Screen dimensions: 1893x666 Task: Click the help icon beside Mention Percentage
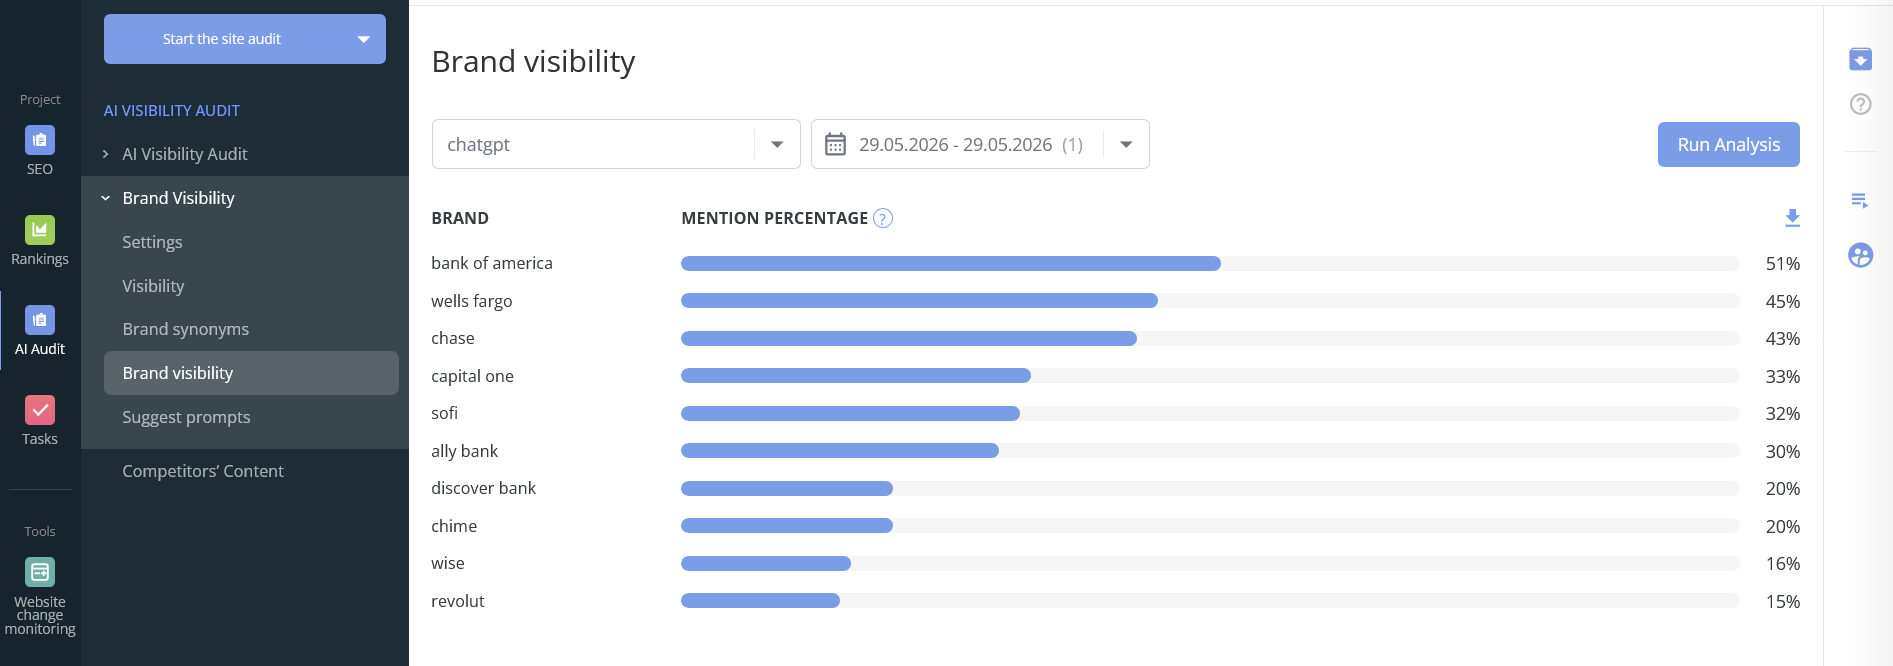[883, 218]
